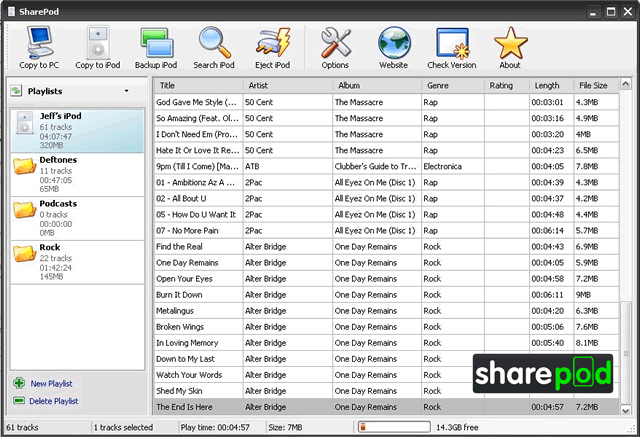Open Search iPod magnifier tool
This screenshot has width=640, height=437.
click(215, 42)
